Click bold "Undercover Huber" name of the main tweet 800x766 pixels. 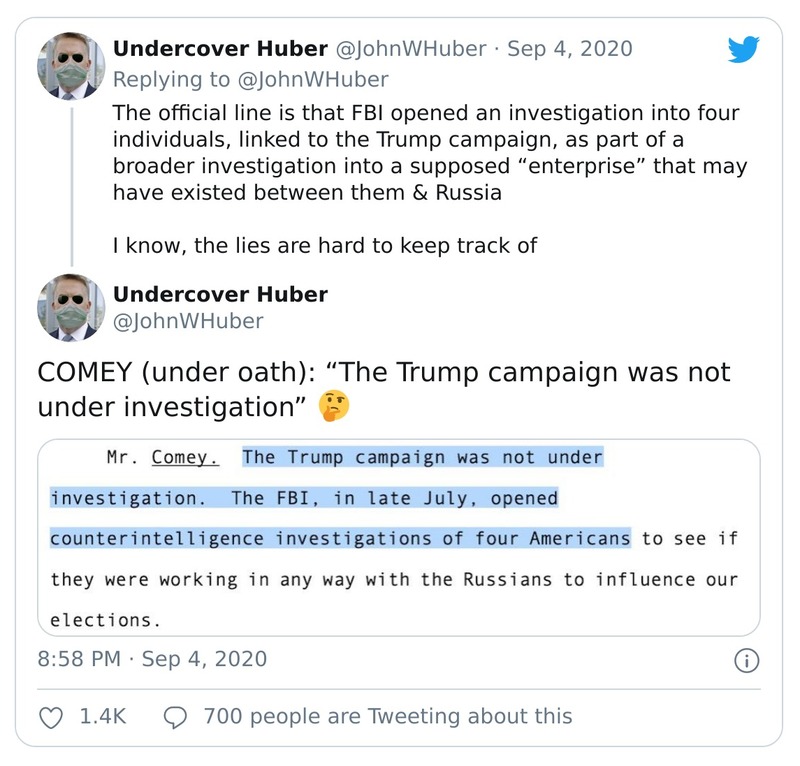220,294
